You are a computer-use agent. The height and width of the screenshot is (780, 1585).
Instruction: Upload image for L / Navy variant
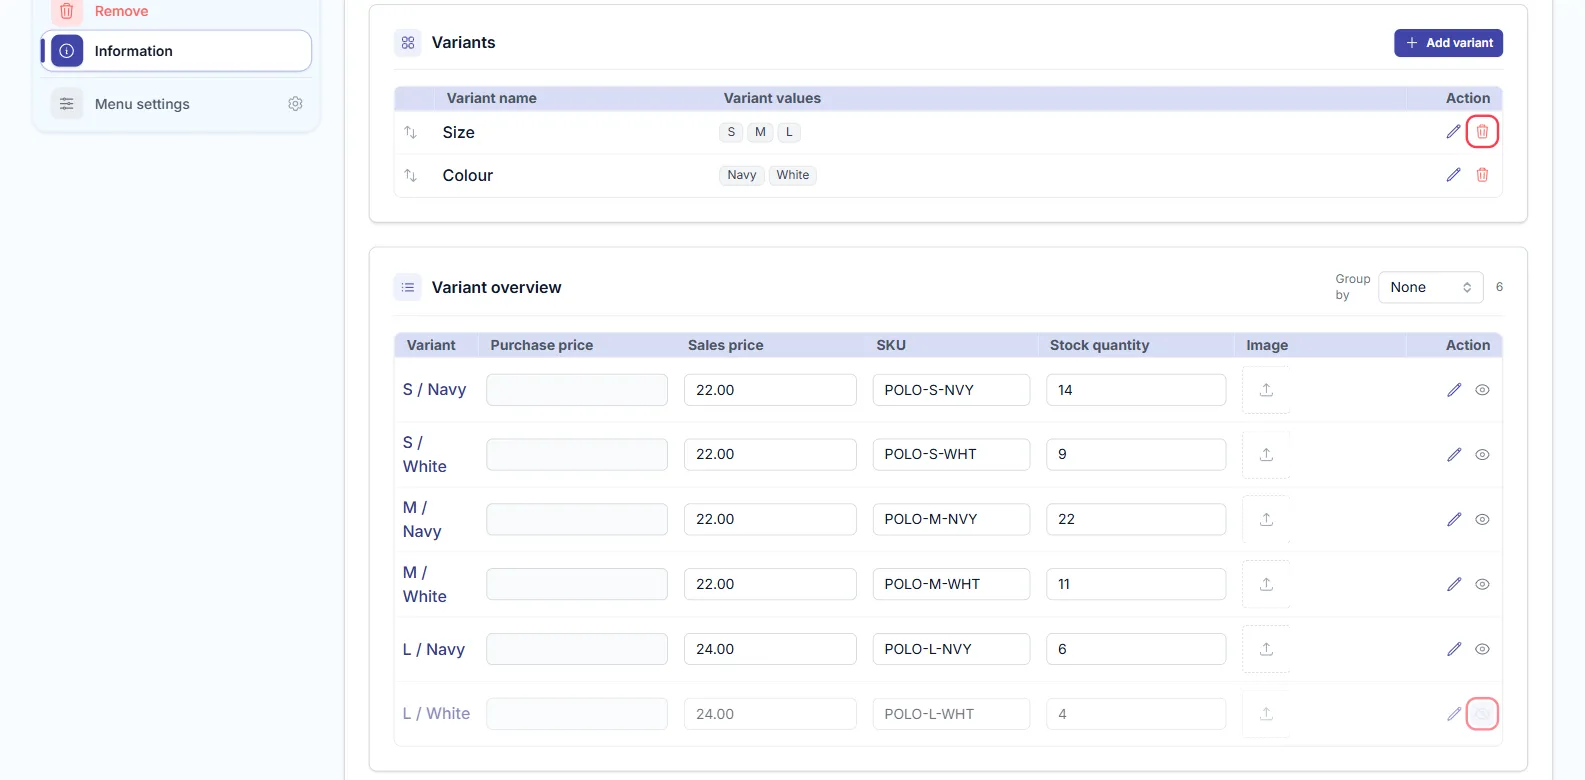[x=1266, y=649]
